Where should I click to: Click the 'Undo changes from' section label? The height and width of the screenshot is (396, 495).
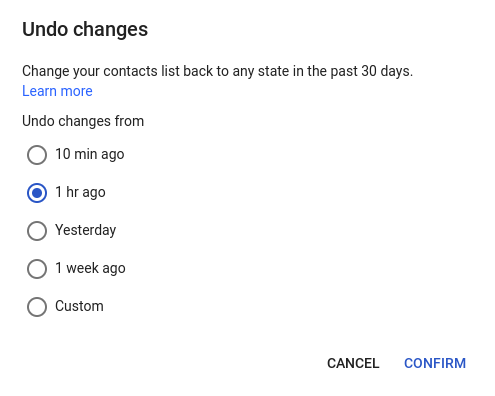(x=83, y=121)
